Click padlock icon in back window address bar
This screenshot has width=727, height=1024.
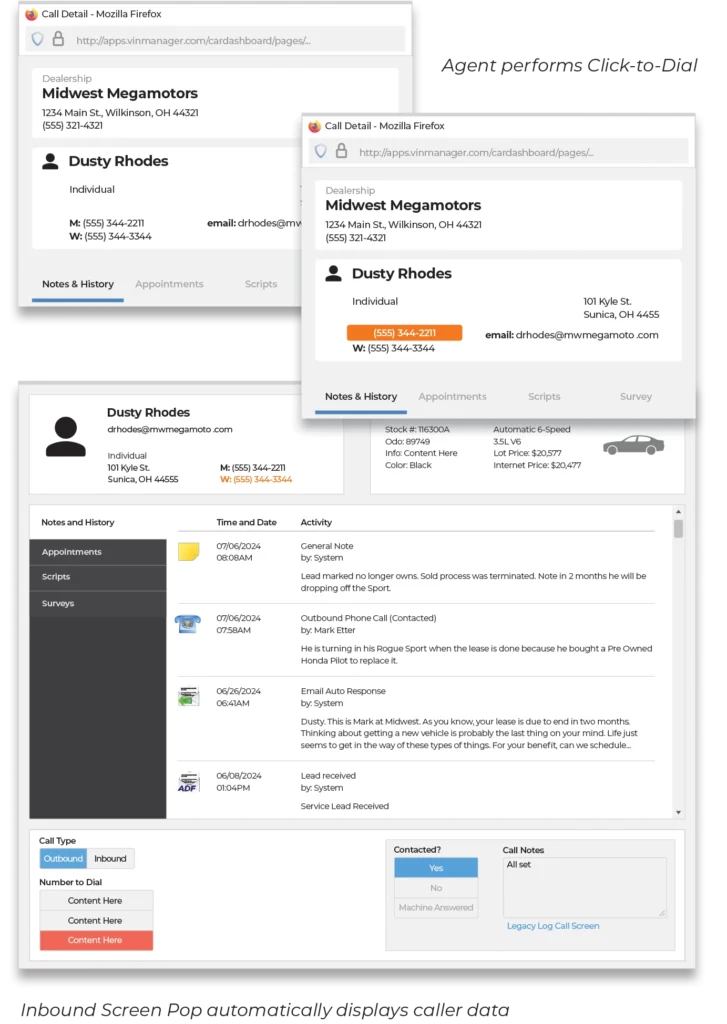[58, 39]
